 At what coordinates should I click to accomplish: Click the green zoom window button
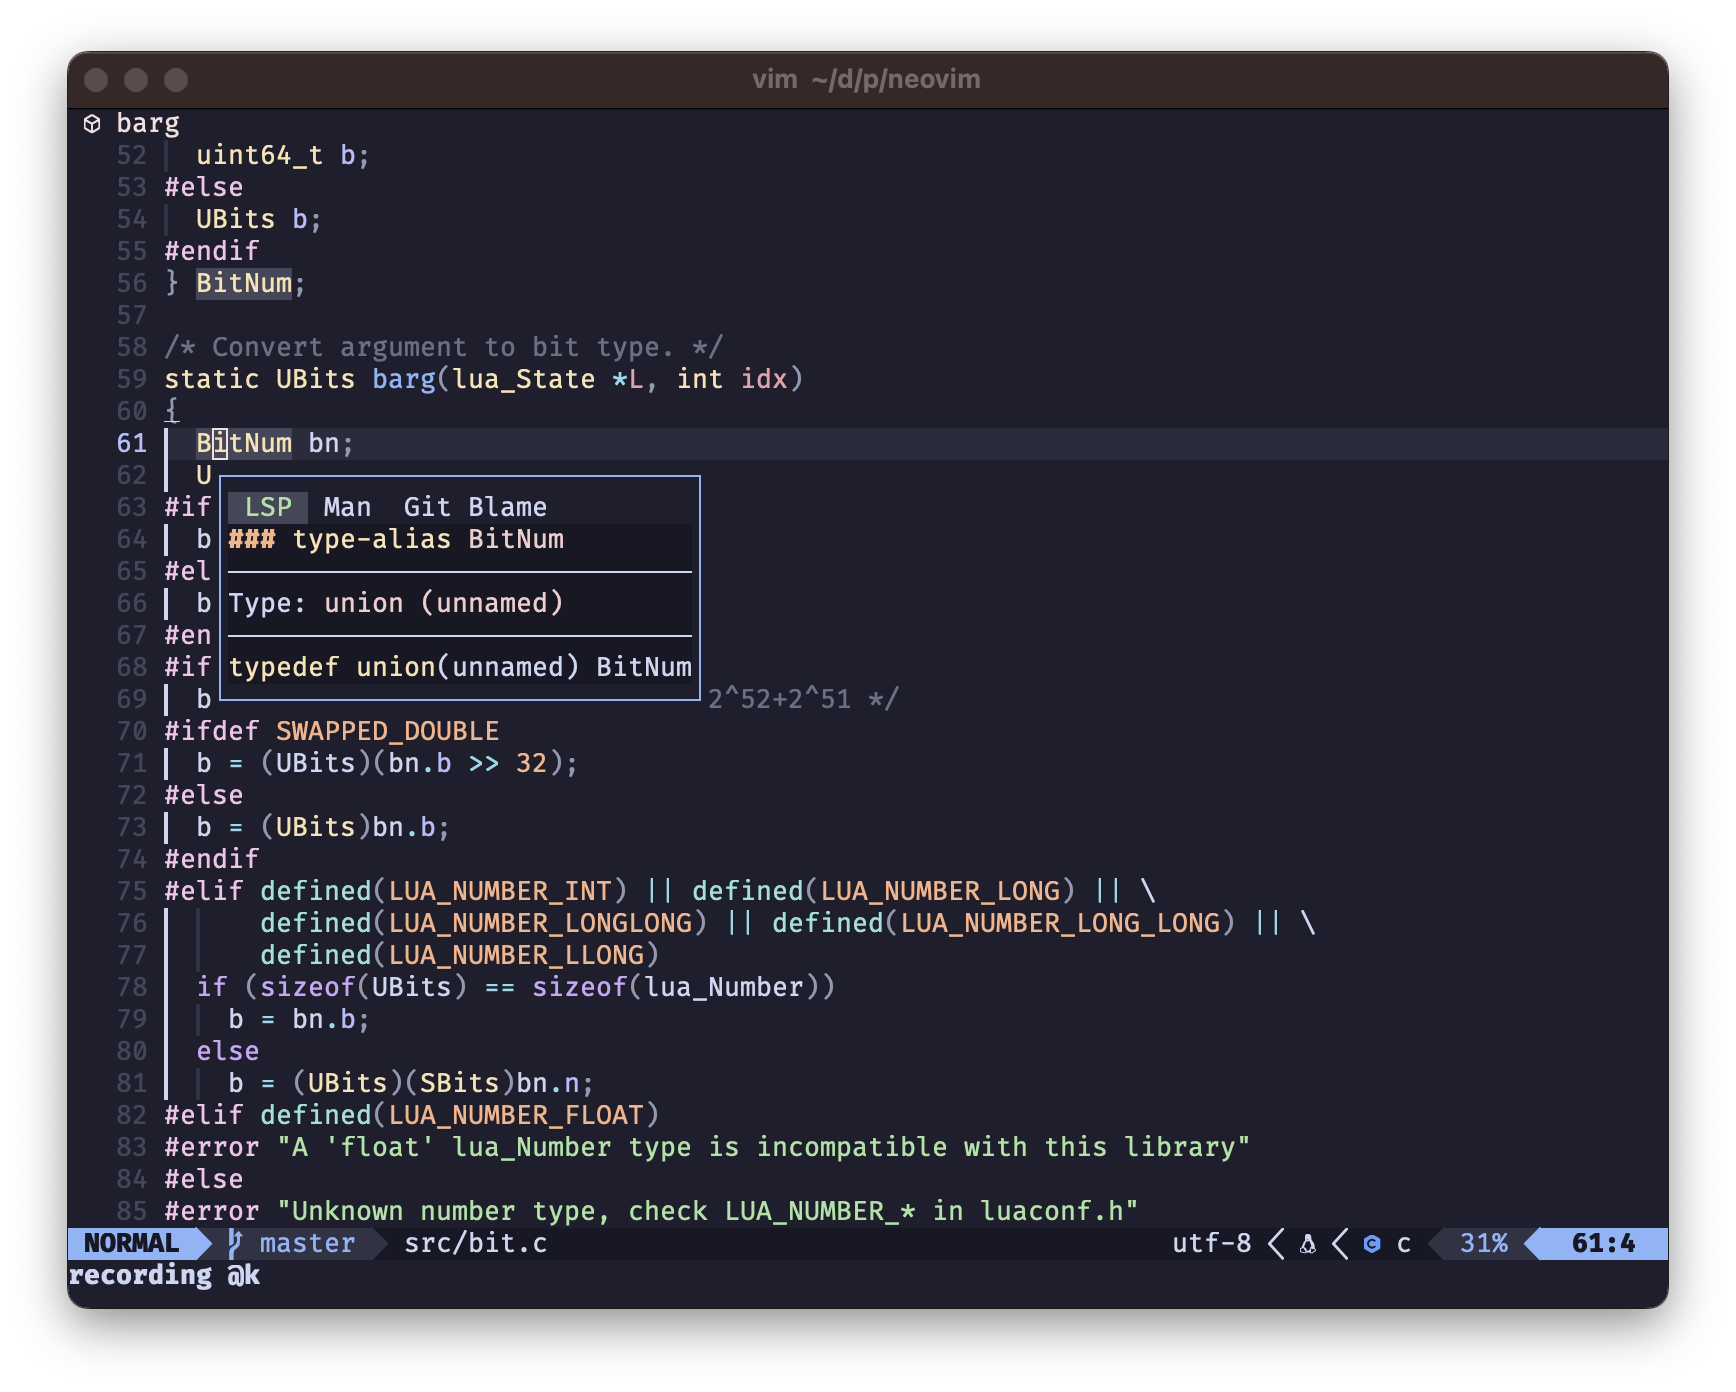[x=176, y=79]
